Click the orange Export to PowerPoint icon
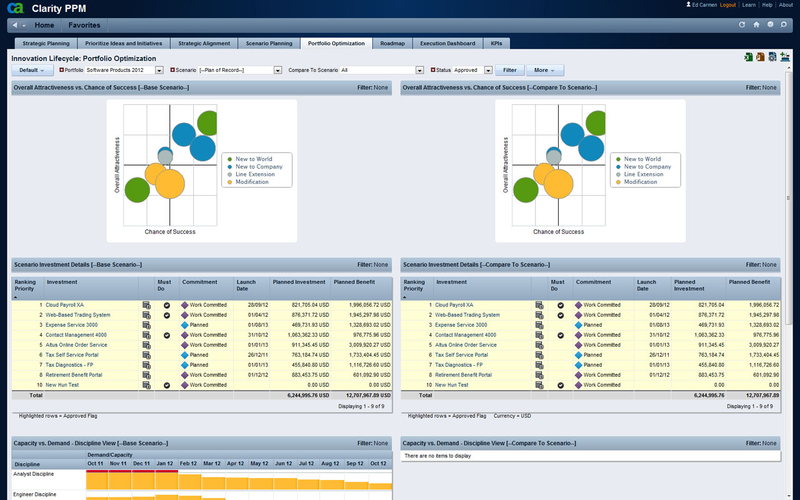The width and height of the screenshot is (800, 500). pos(760,57)
